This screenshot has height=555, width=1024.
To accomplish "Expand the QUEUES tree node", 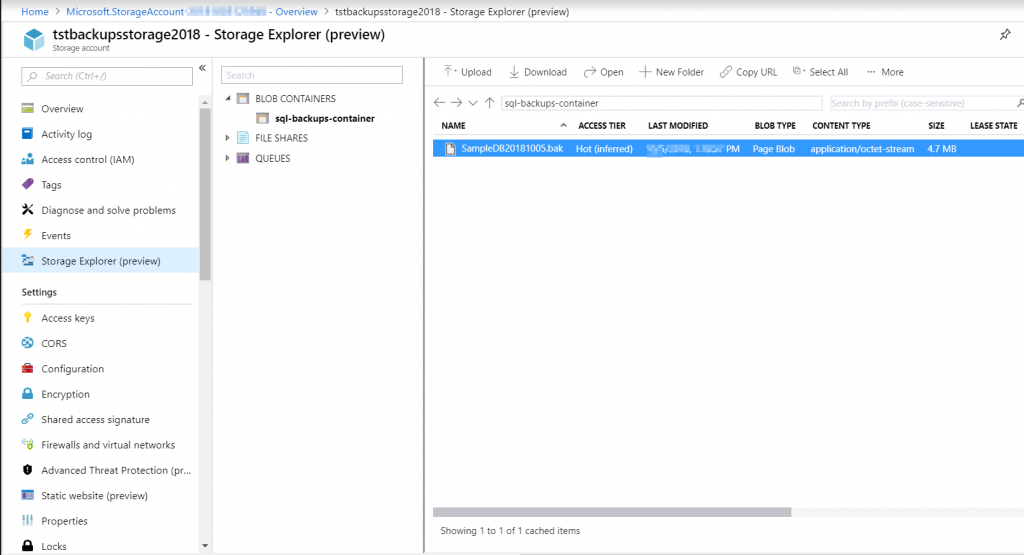I will (227, 158).
